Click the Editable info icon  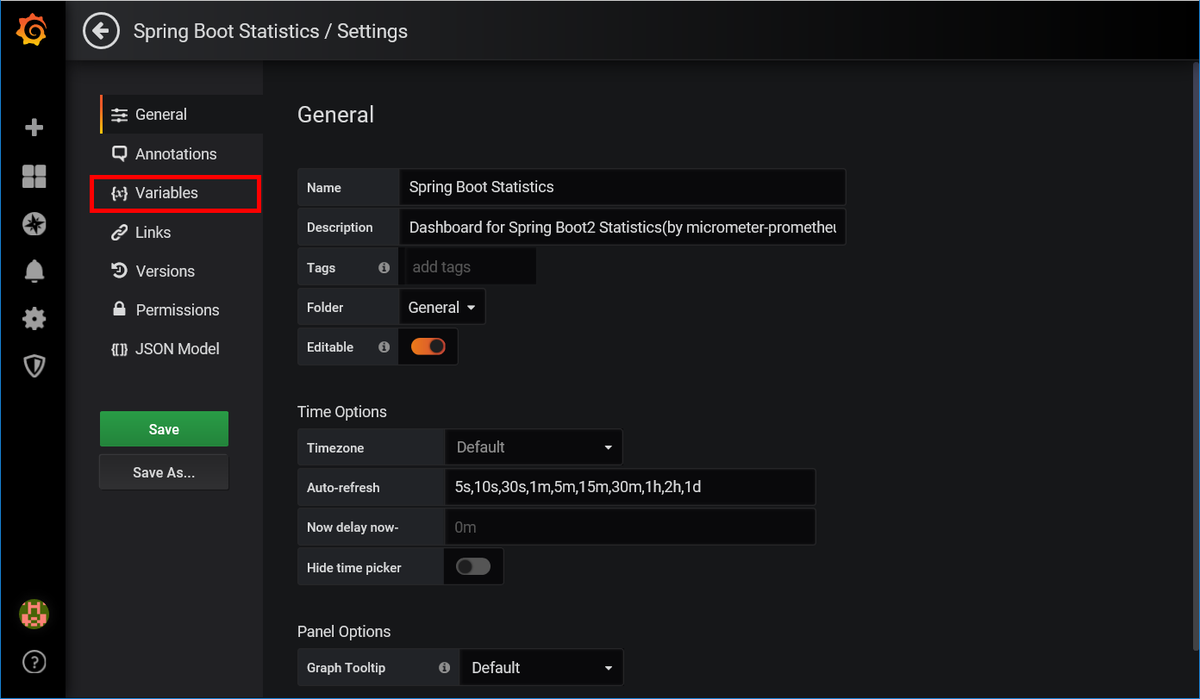[x=384, y=347]
